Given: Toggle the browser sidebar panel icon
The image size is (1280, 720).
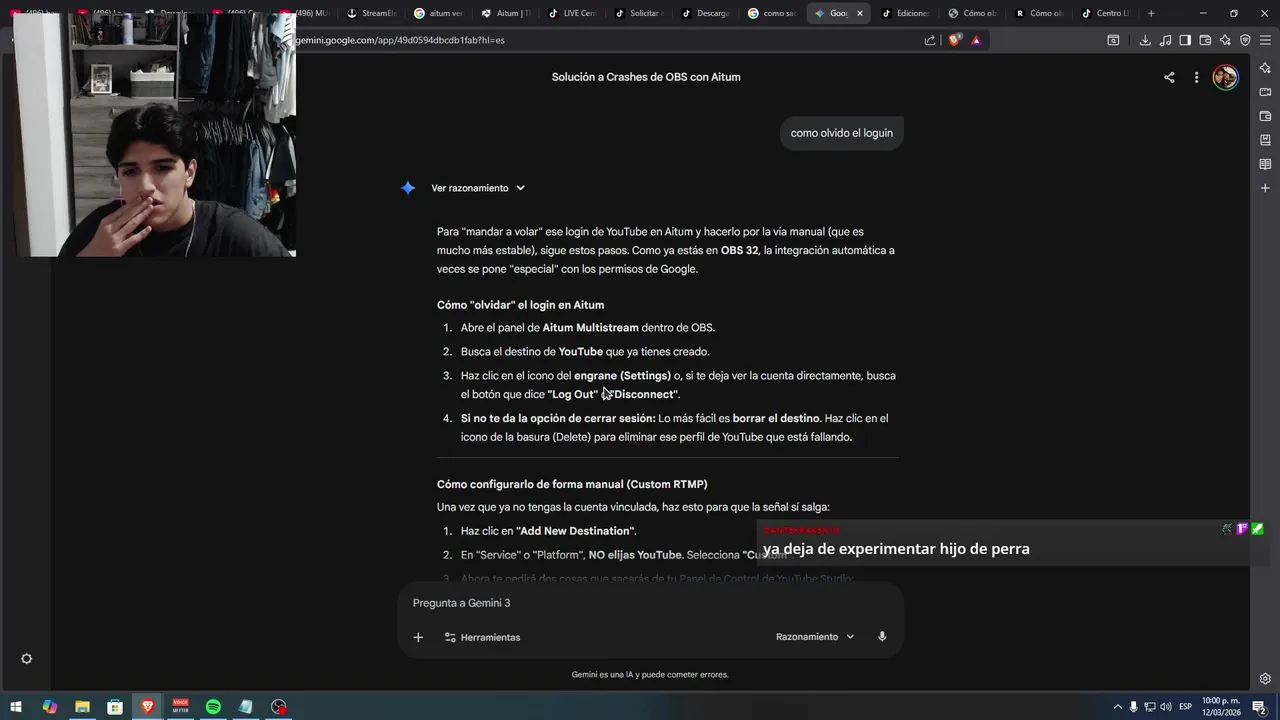Looking at the screenshot, I should click(x=1185, y=40).
